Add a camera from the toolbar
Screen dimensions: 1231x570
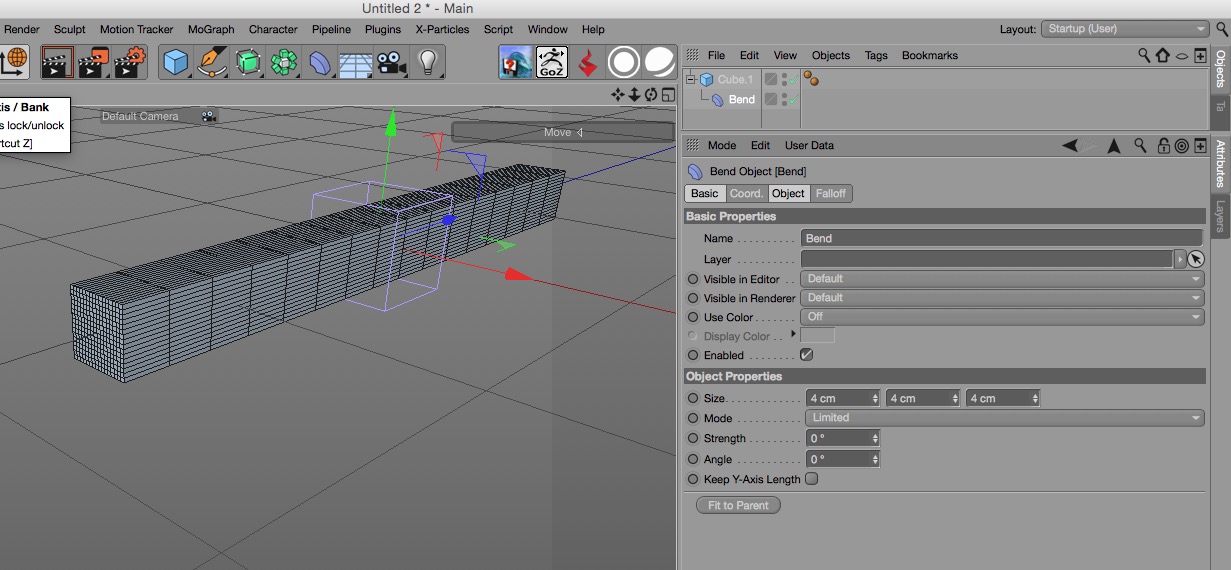click(x=392, y=63)
